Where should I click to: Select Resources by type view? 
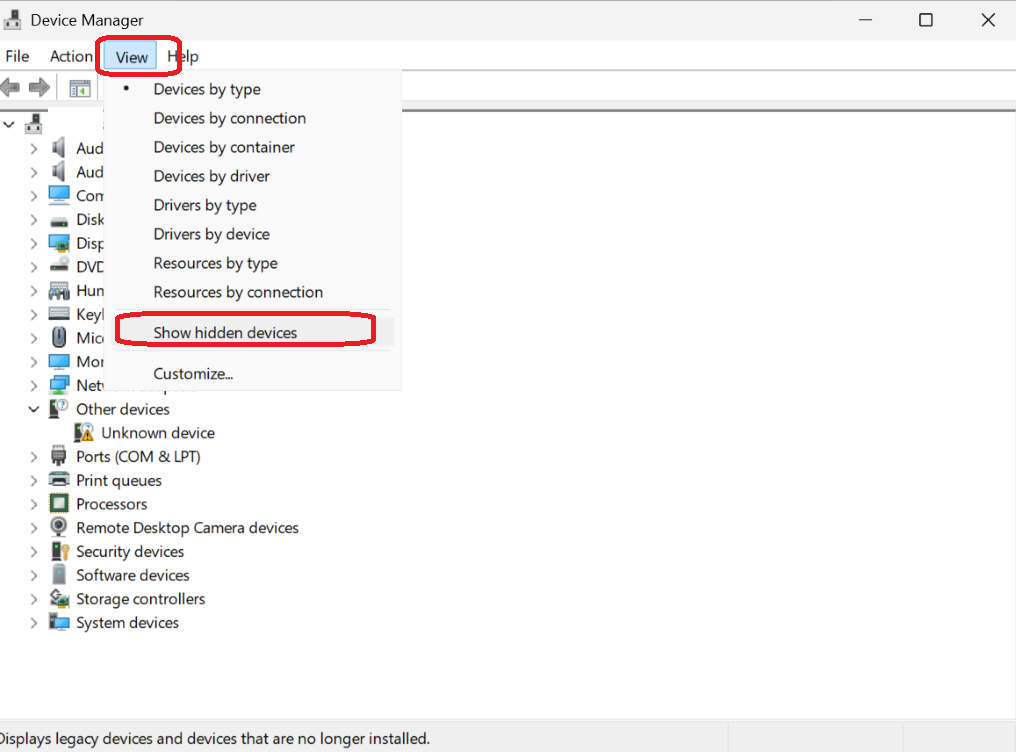(215, 264)
